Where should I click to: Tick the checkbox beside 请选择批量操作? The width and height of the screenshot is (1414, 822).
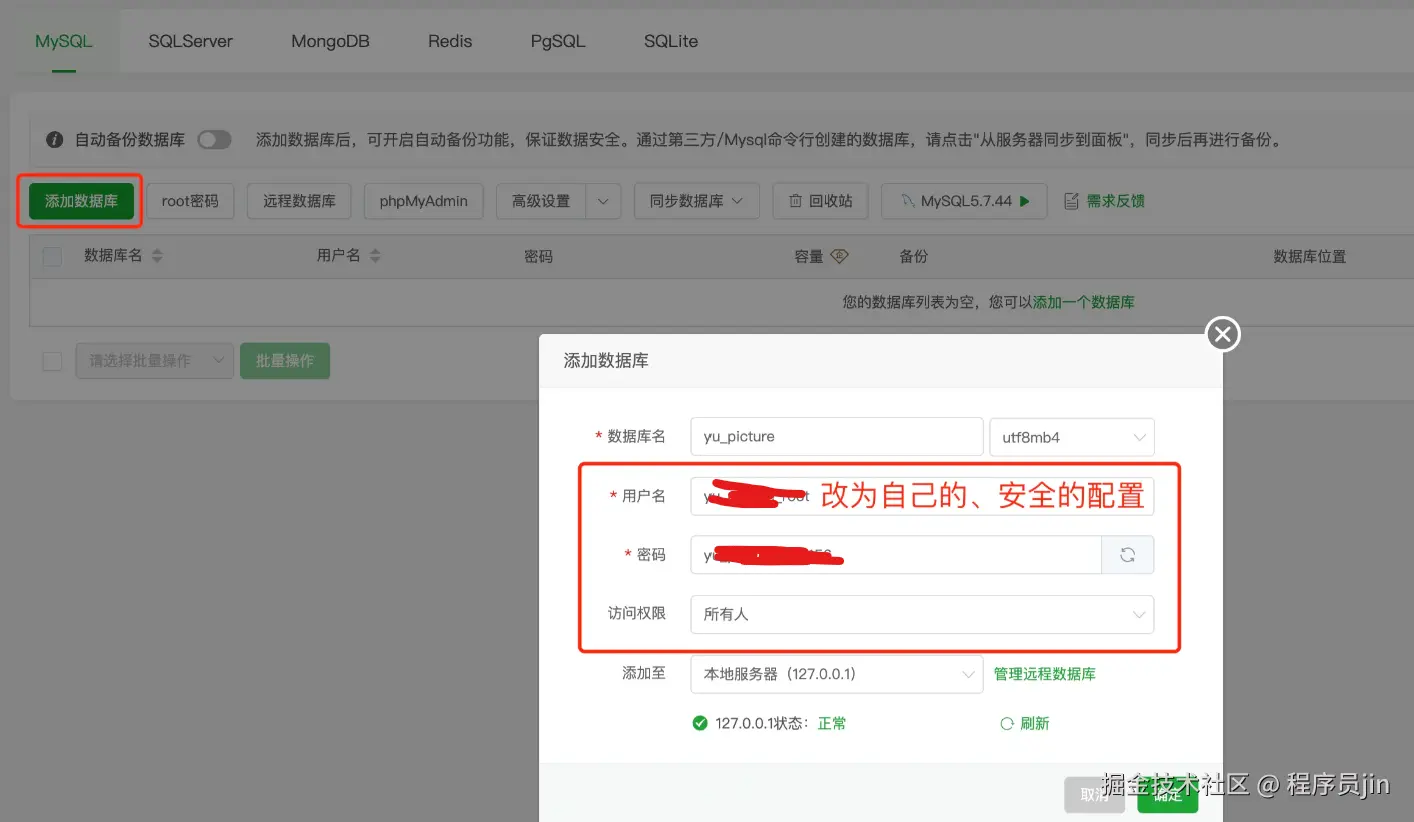pyautogui.click(x=52, y=361)
